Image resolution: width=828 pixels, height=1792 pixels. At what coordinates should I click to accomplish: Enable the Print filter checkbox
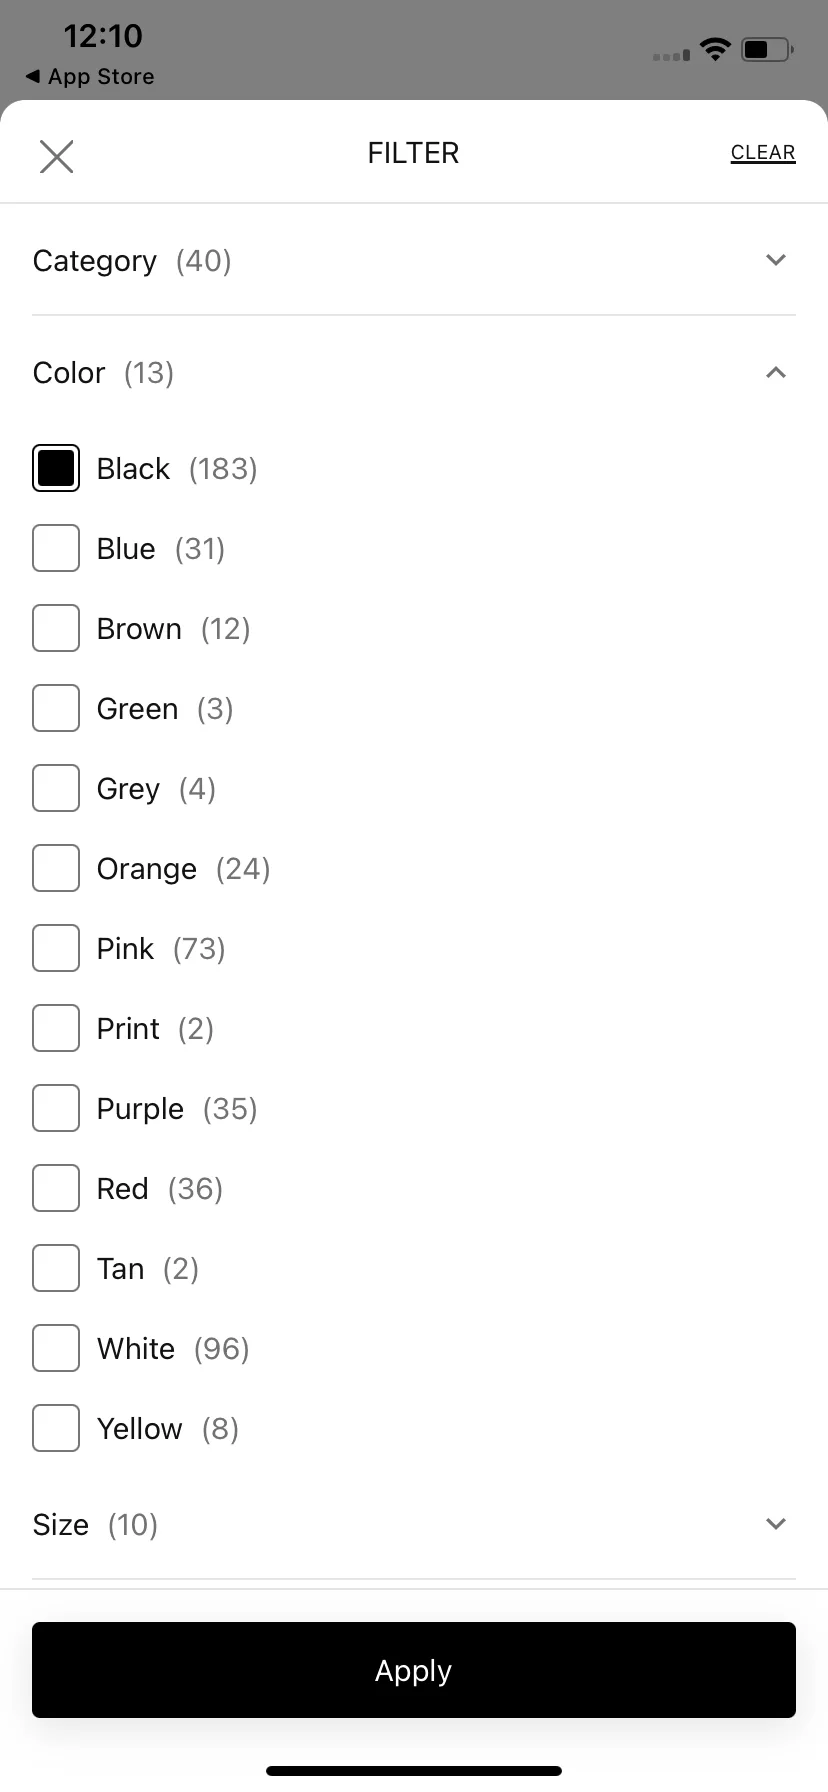pos(56,1028)
